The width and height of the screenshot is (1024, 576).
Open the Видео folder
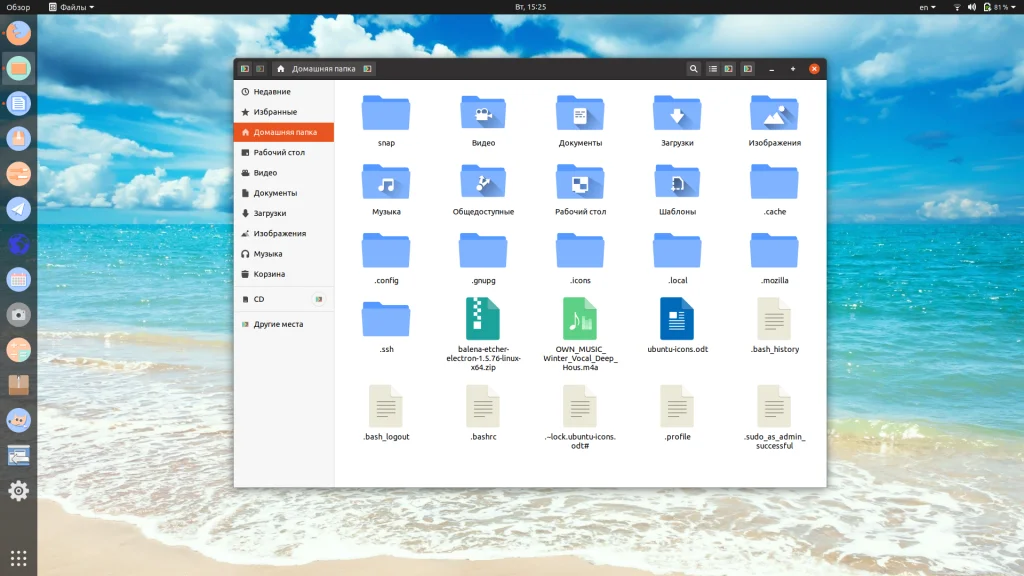(483, 115)
